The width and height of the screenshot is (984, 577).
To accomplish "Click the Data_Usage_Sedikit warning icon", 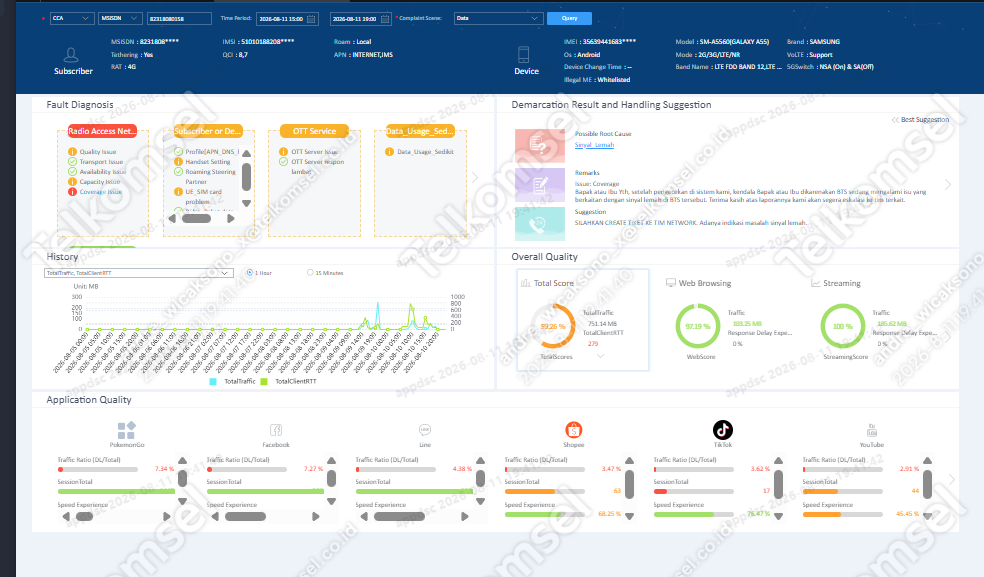I will tap(389, 152).
